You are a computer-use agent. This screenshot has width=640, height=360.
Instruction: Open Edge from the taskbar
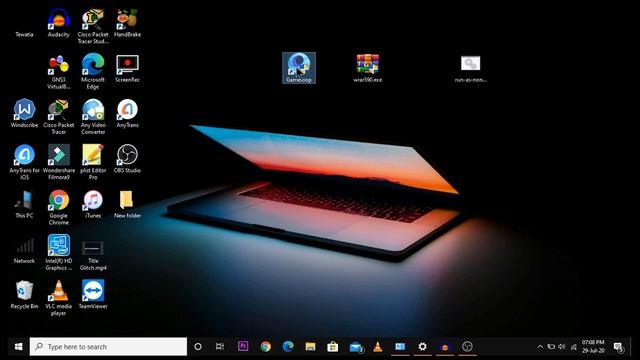(x=288, y=347)
